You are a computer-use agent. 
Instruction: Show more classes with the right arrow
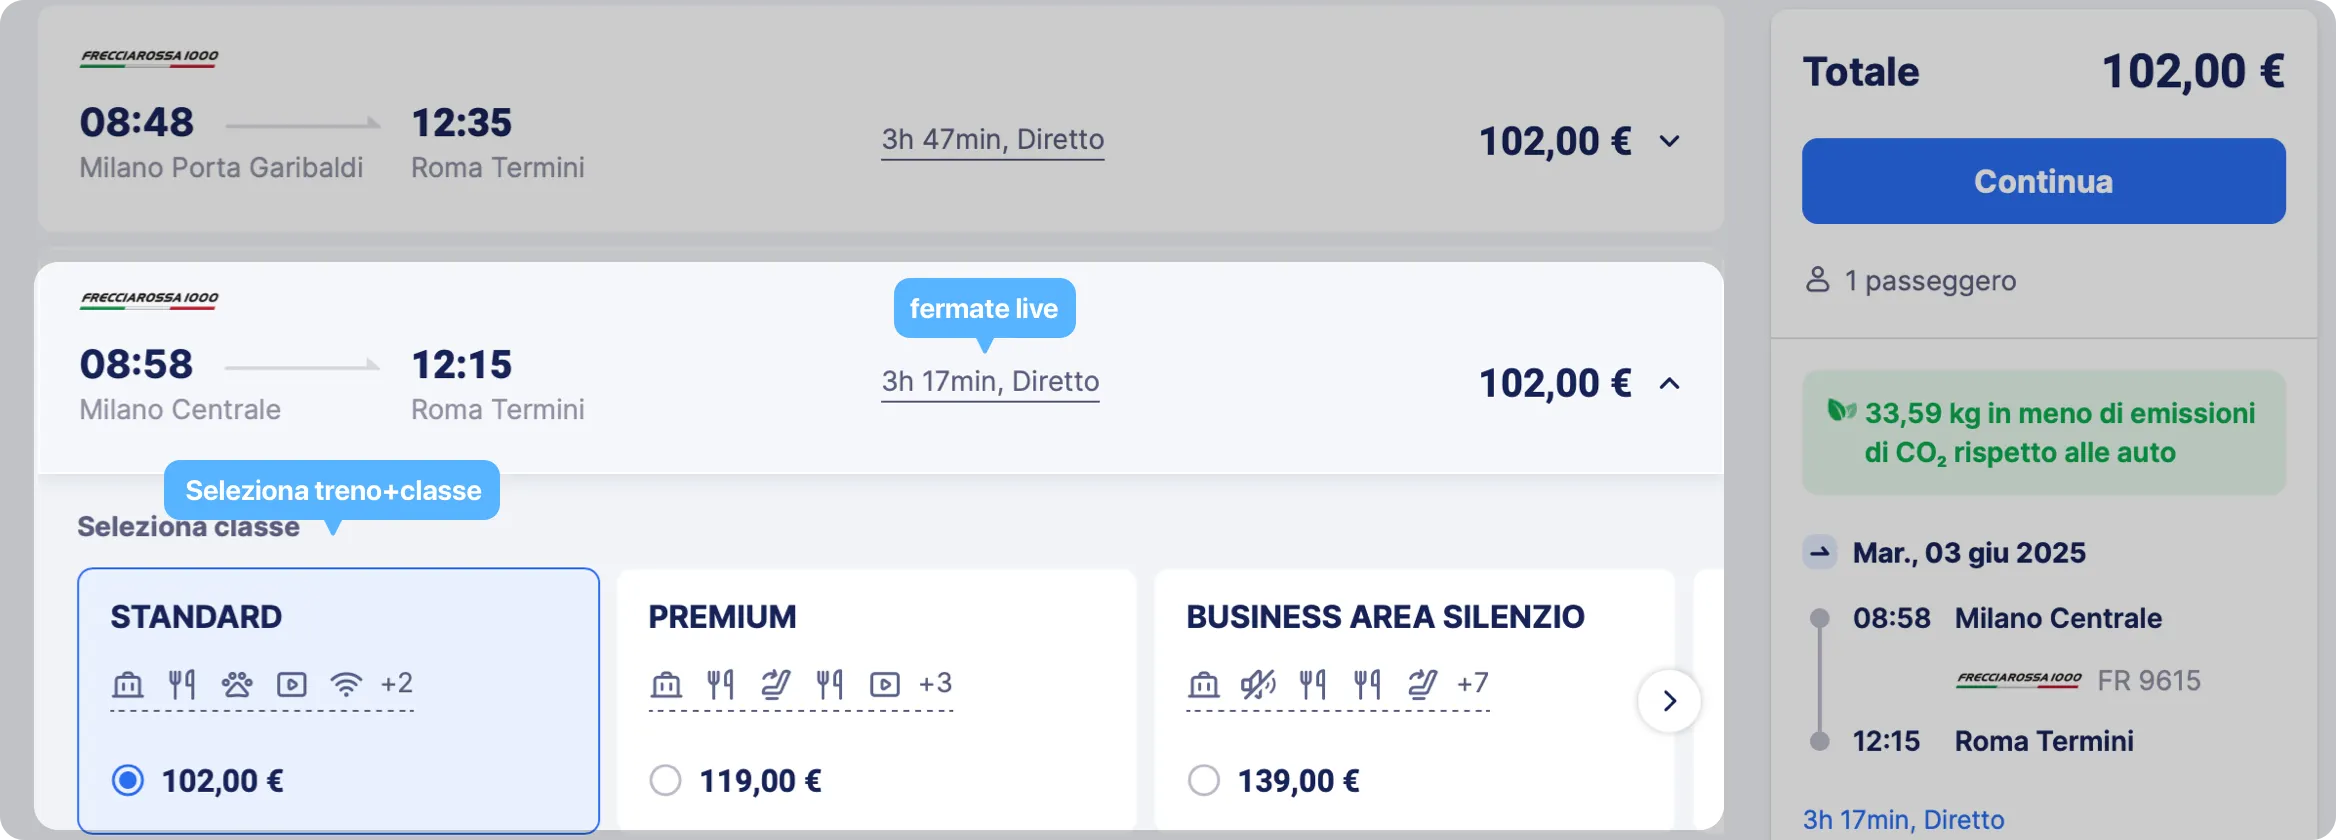[x=1669, y=701]
